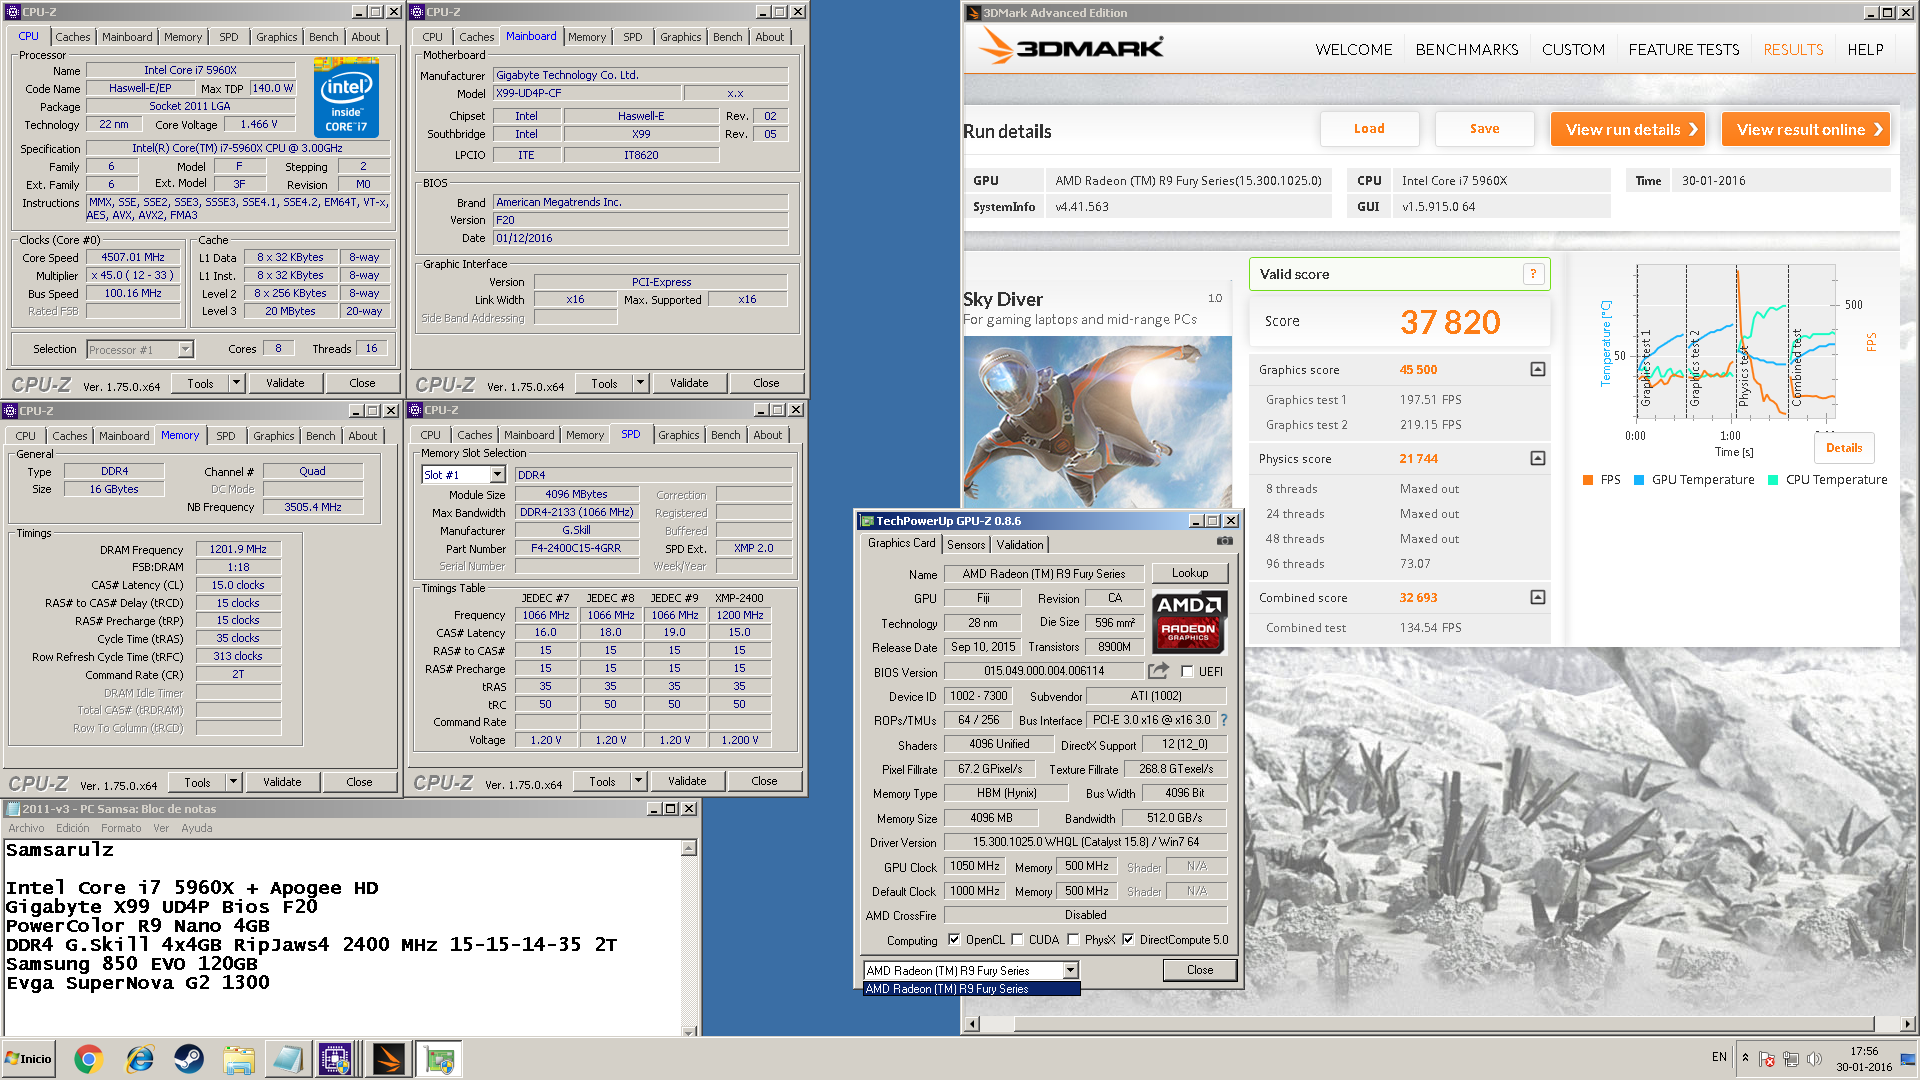Click the Lookup button in GPU-Z
Screen dimensions: 1920x1080
click(1190, 573)
